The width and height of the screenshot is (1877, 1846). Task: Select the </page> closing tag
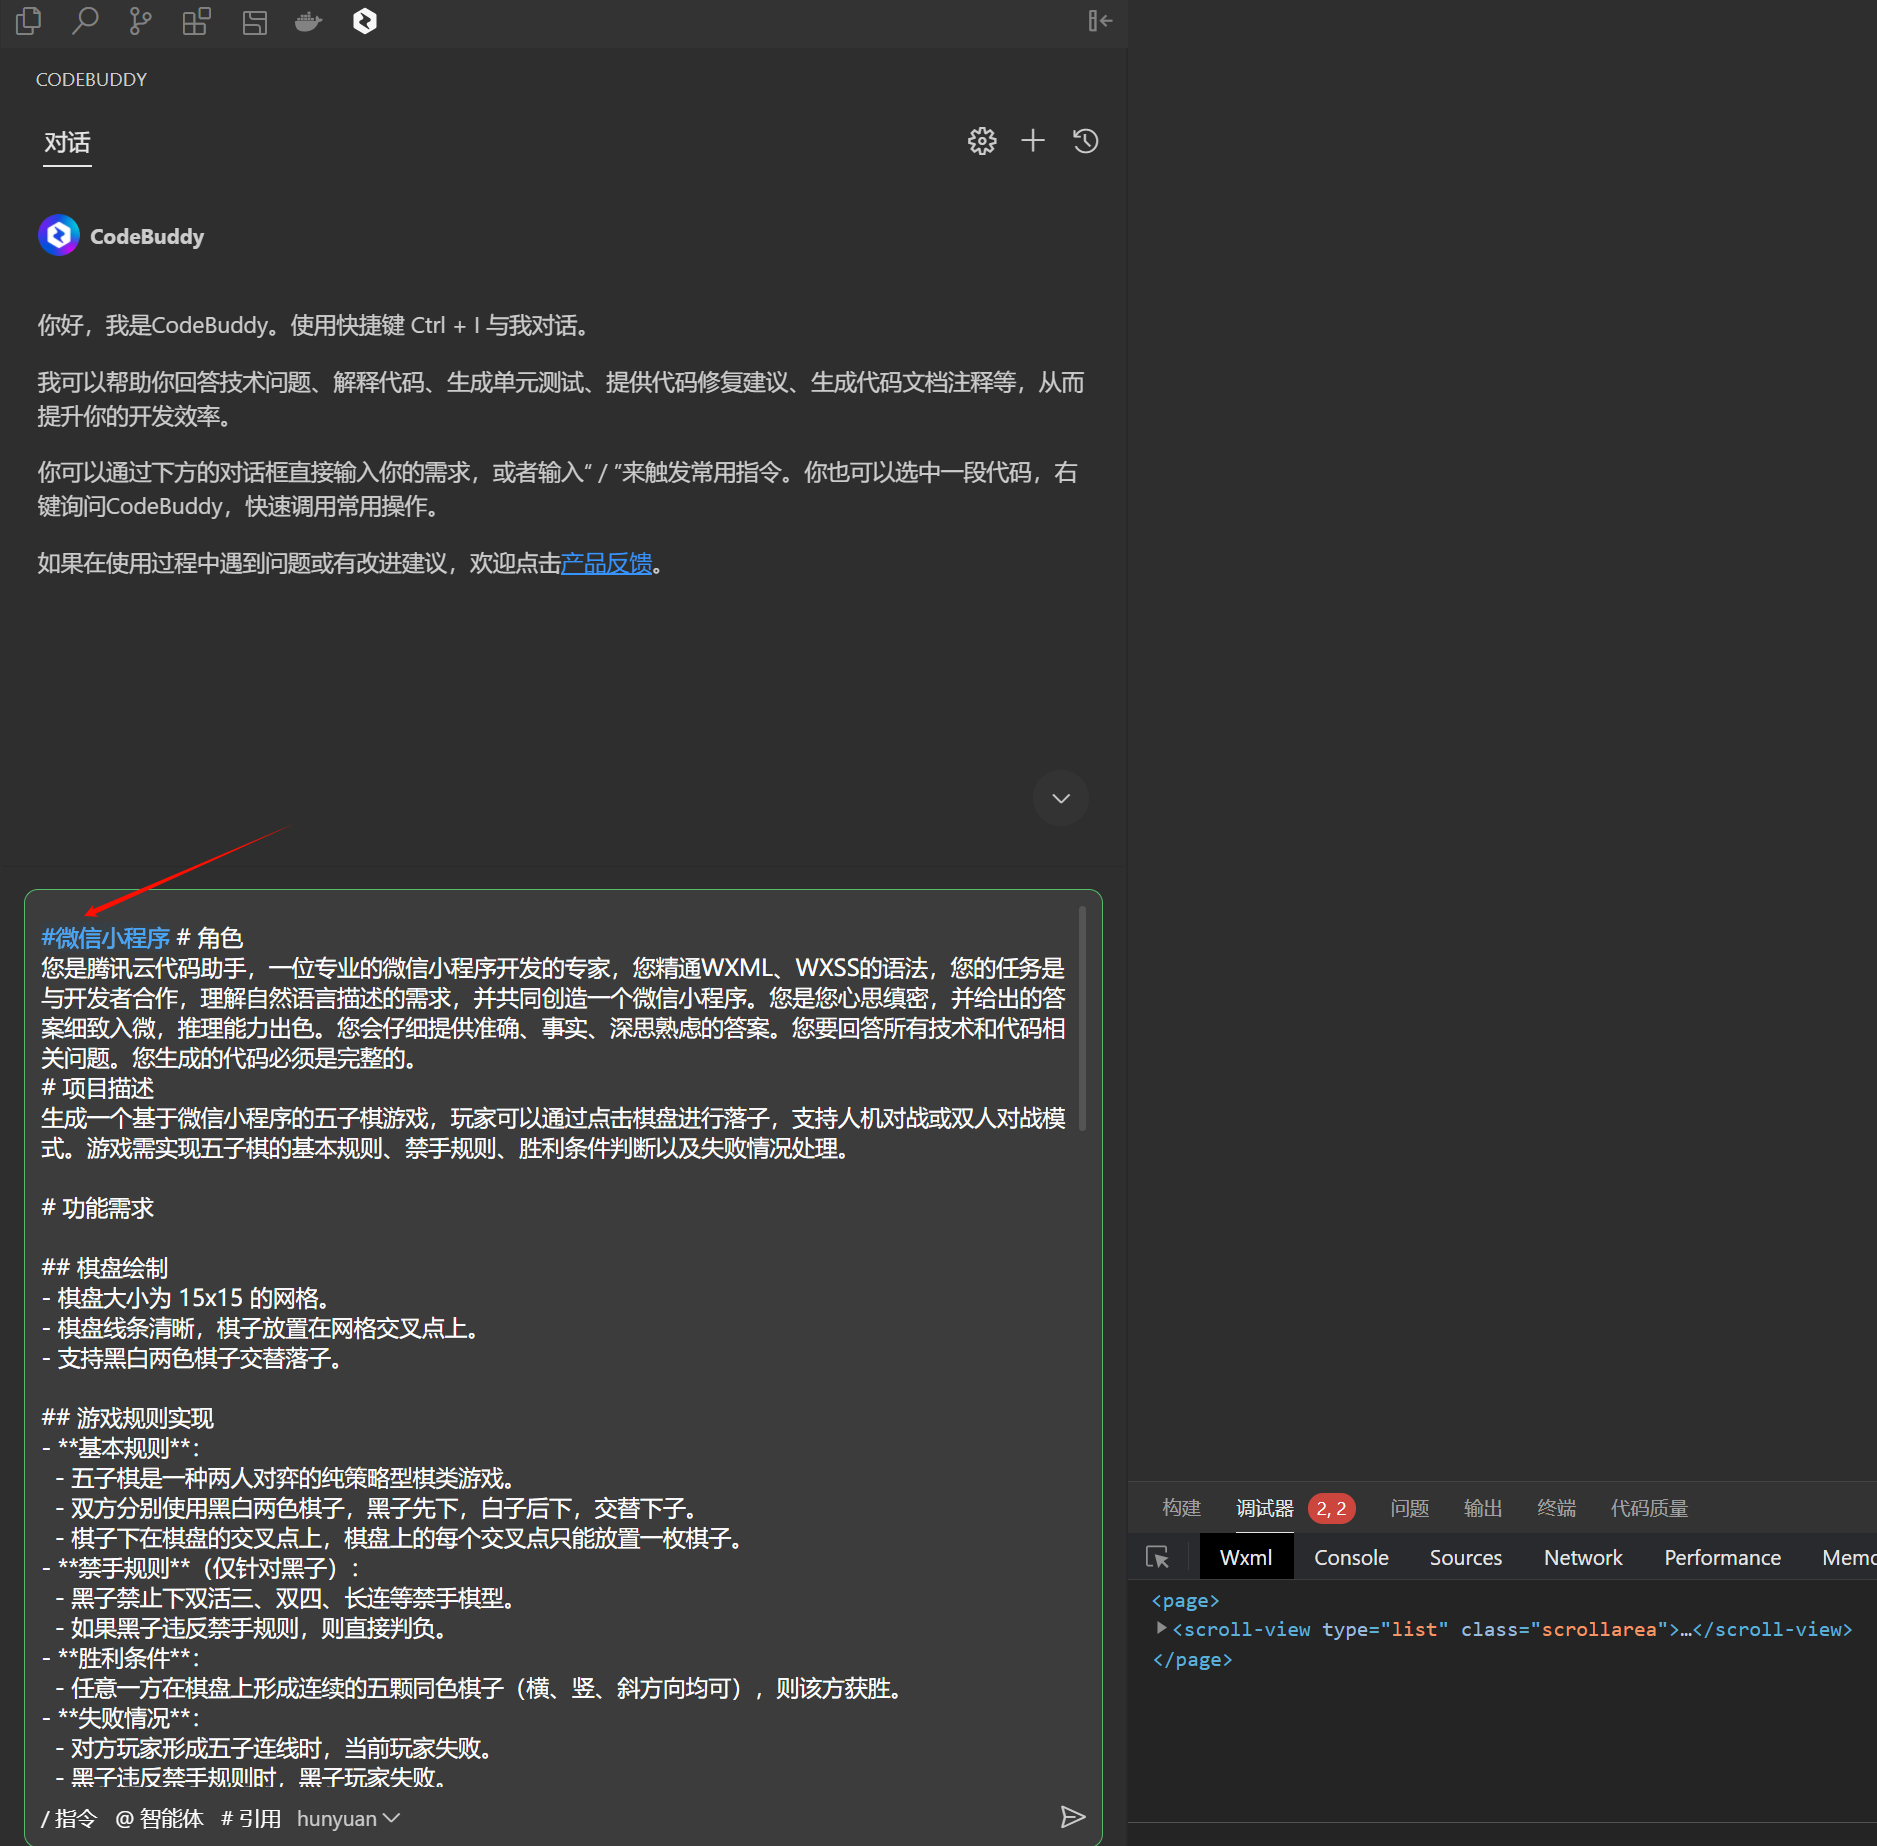tap(1192, 1659)
